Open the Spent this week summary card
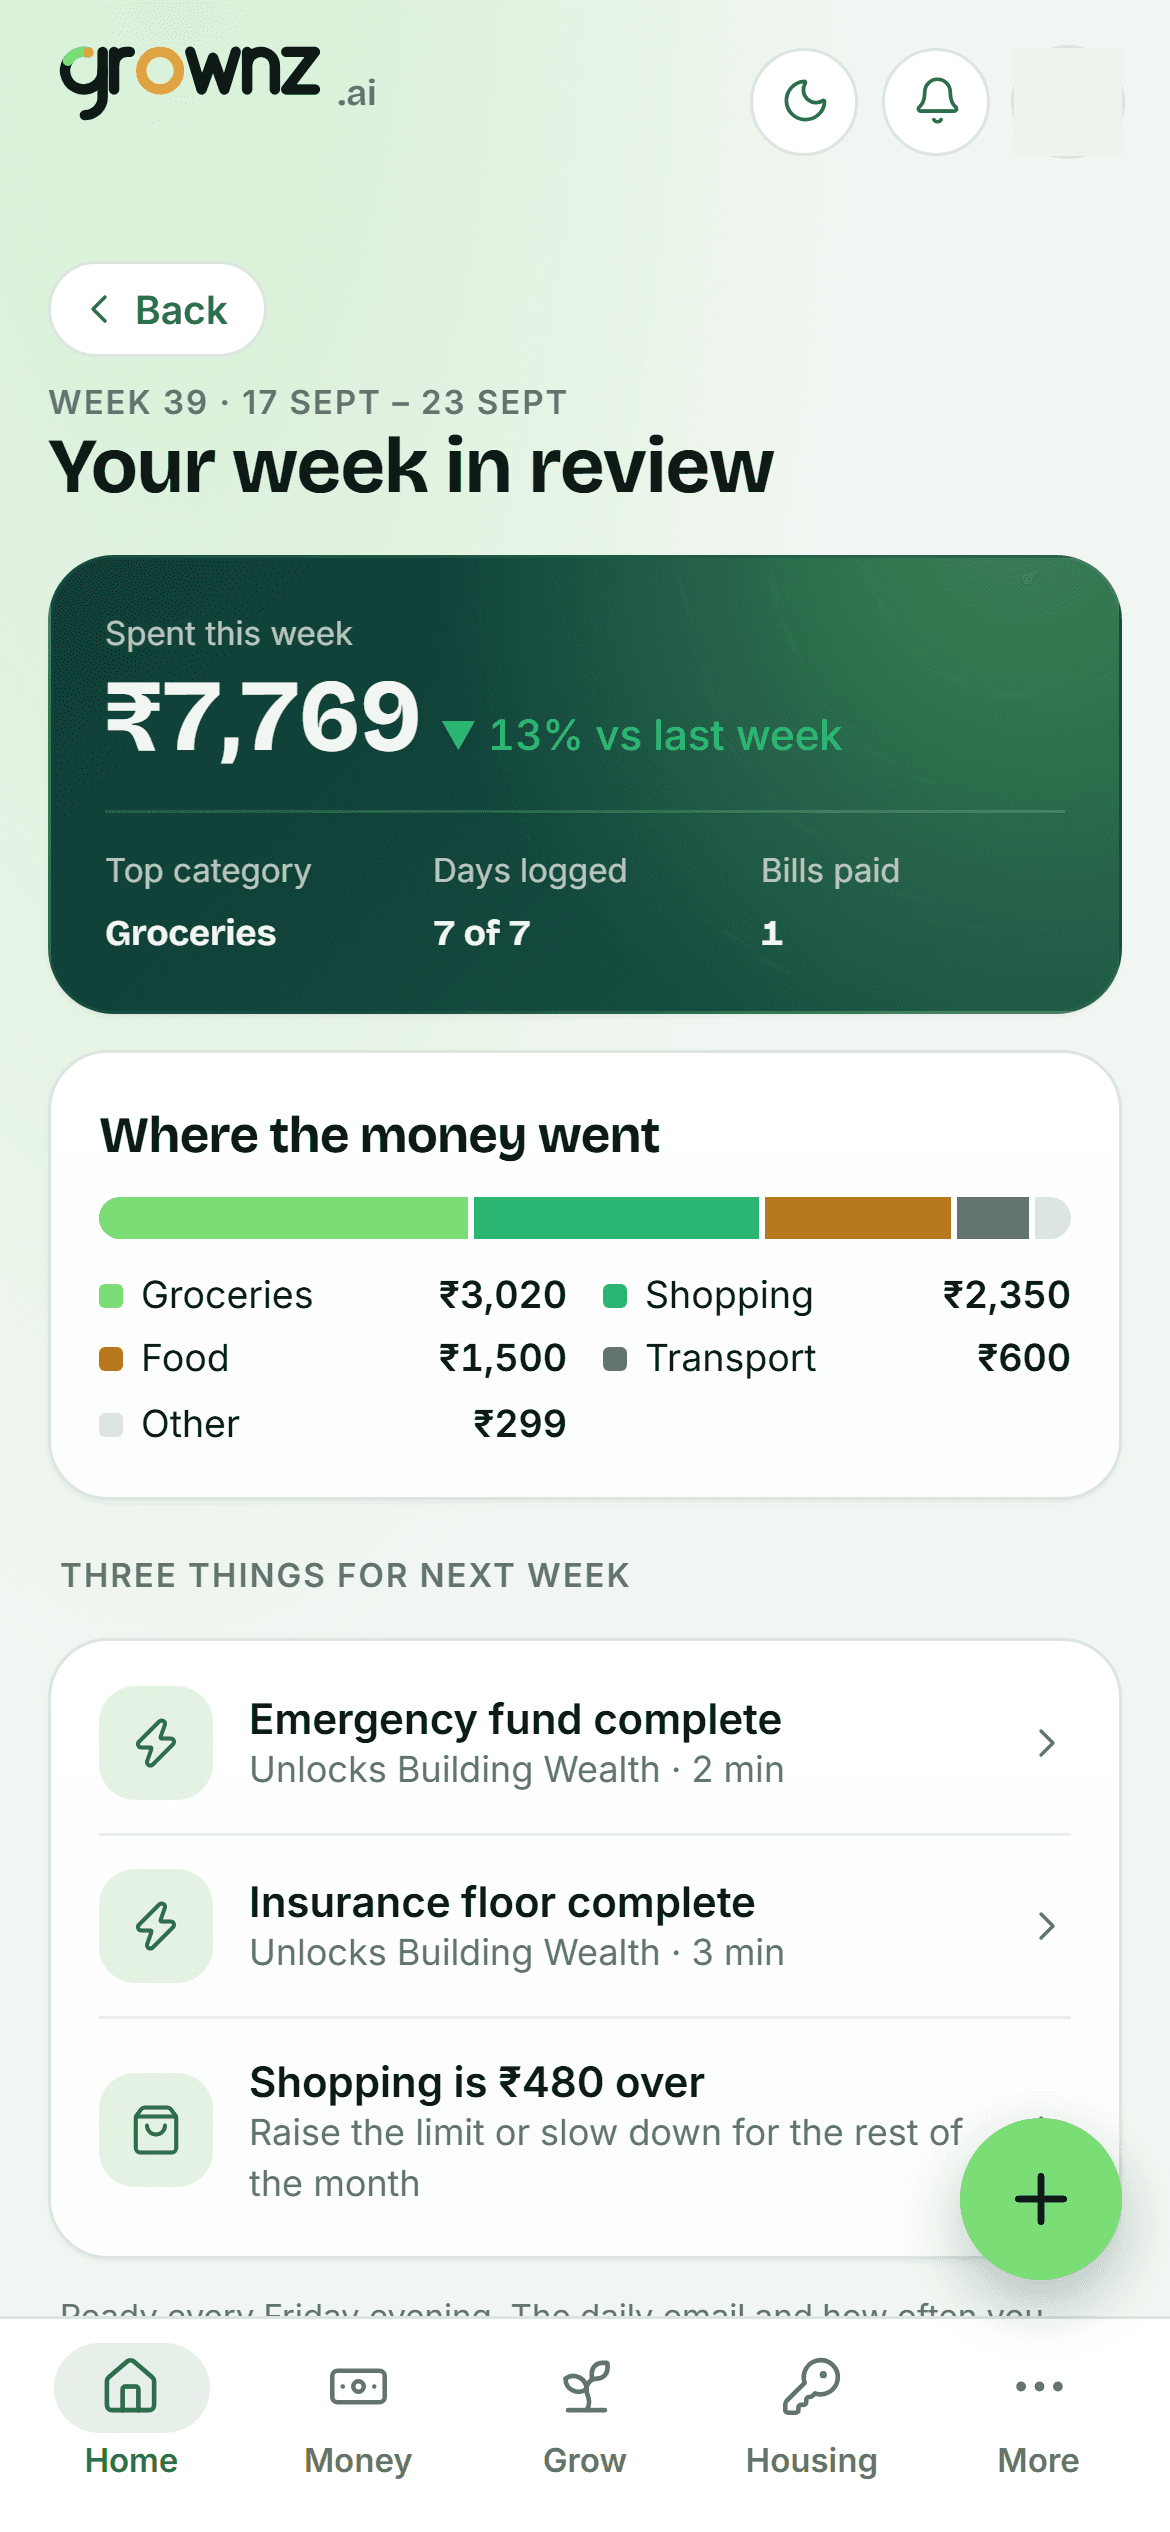Image resolution: width=1170 pixels, height=2532 pixels. click(585, 785)
